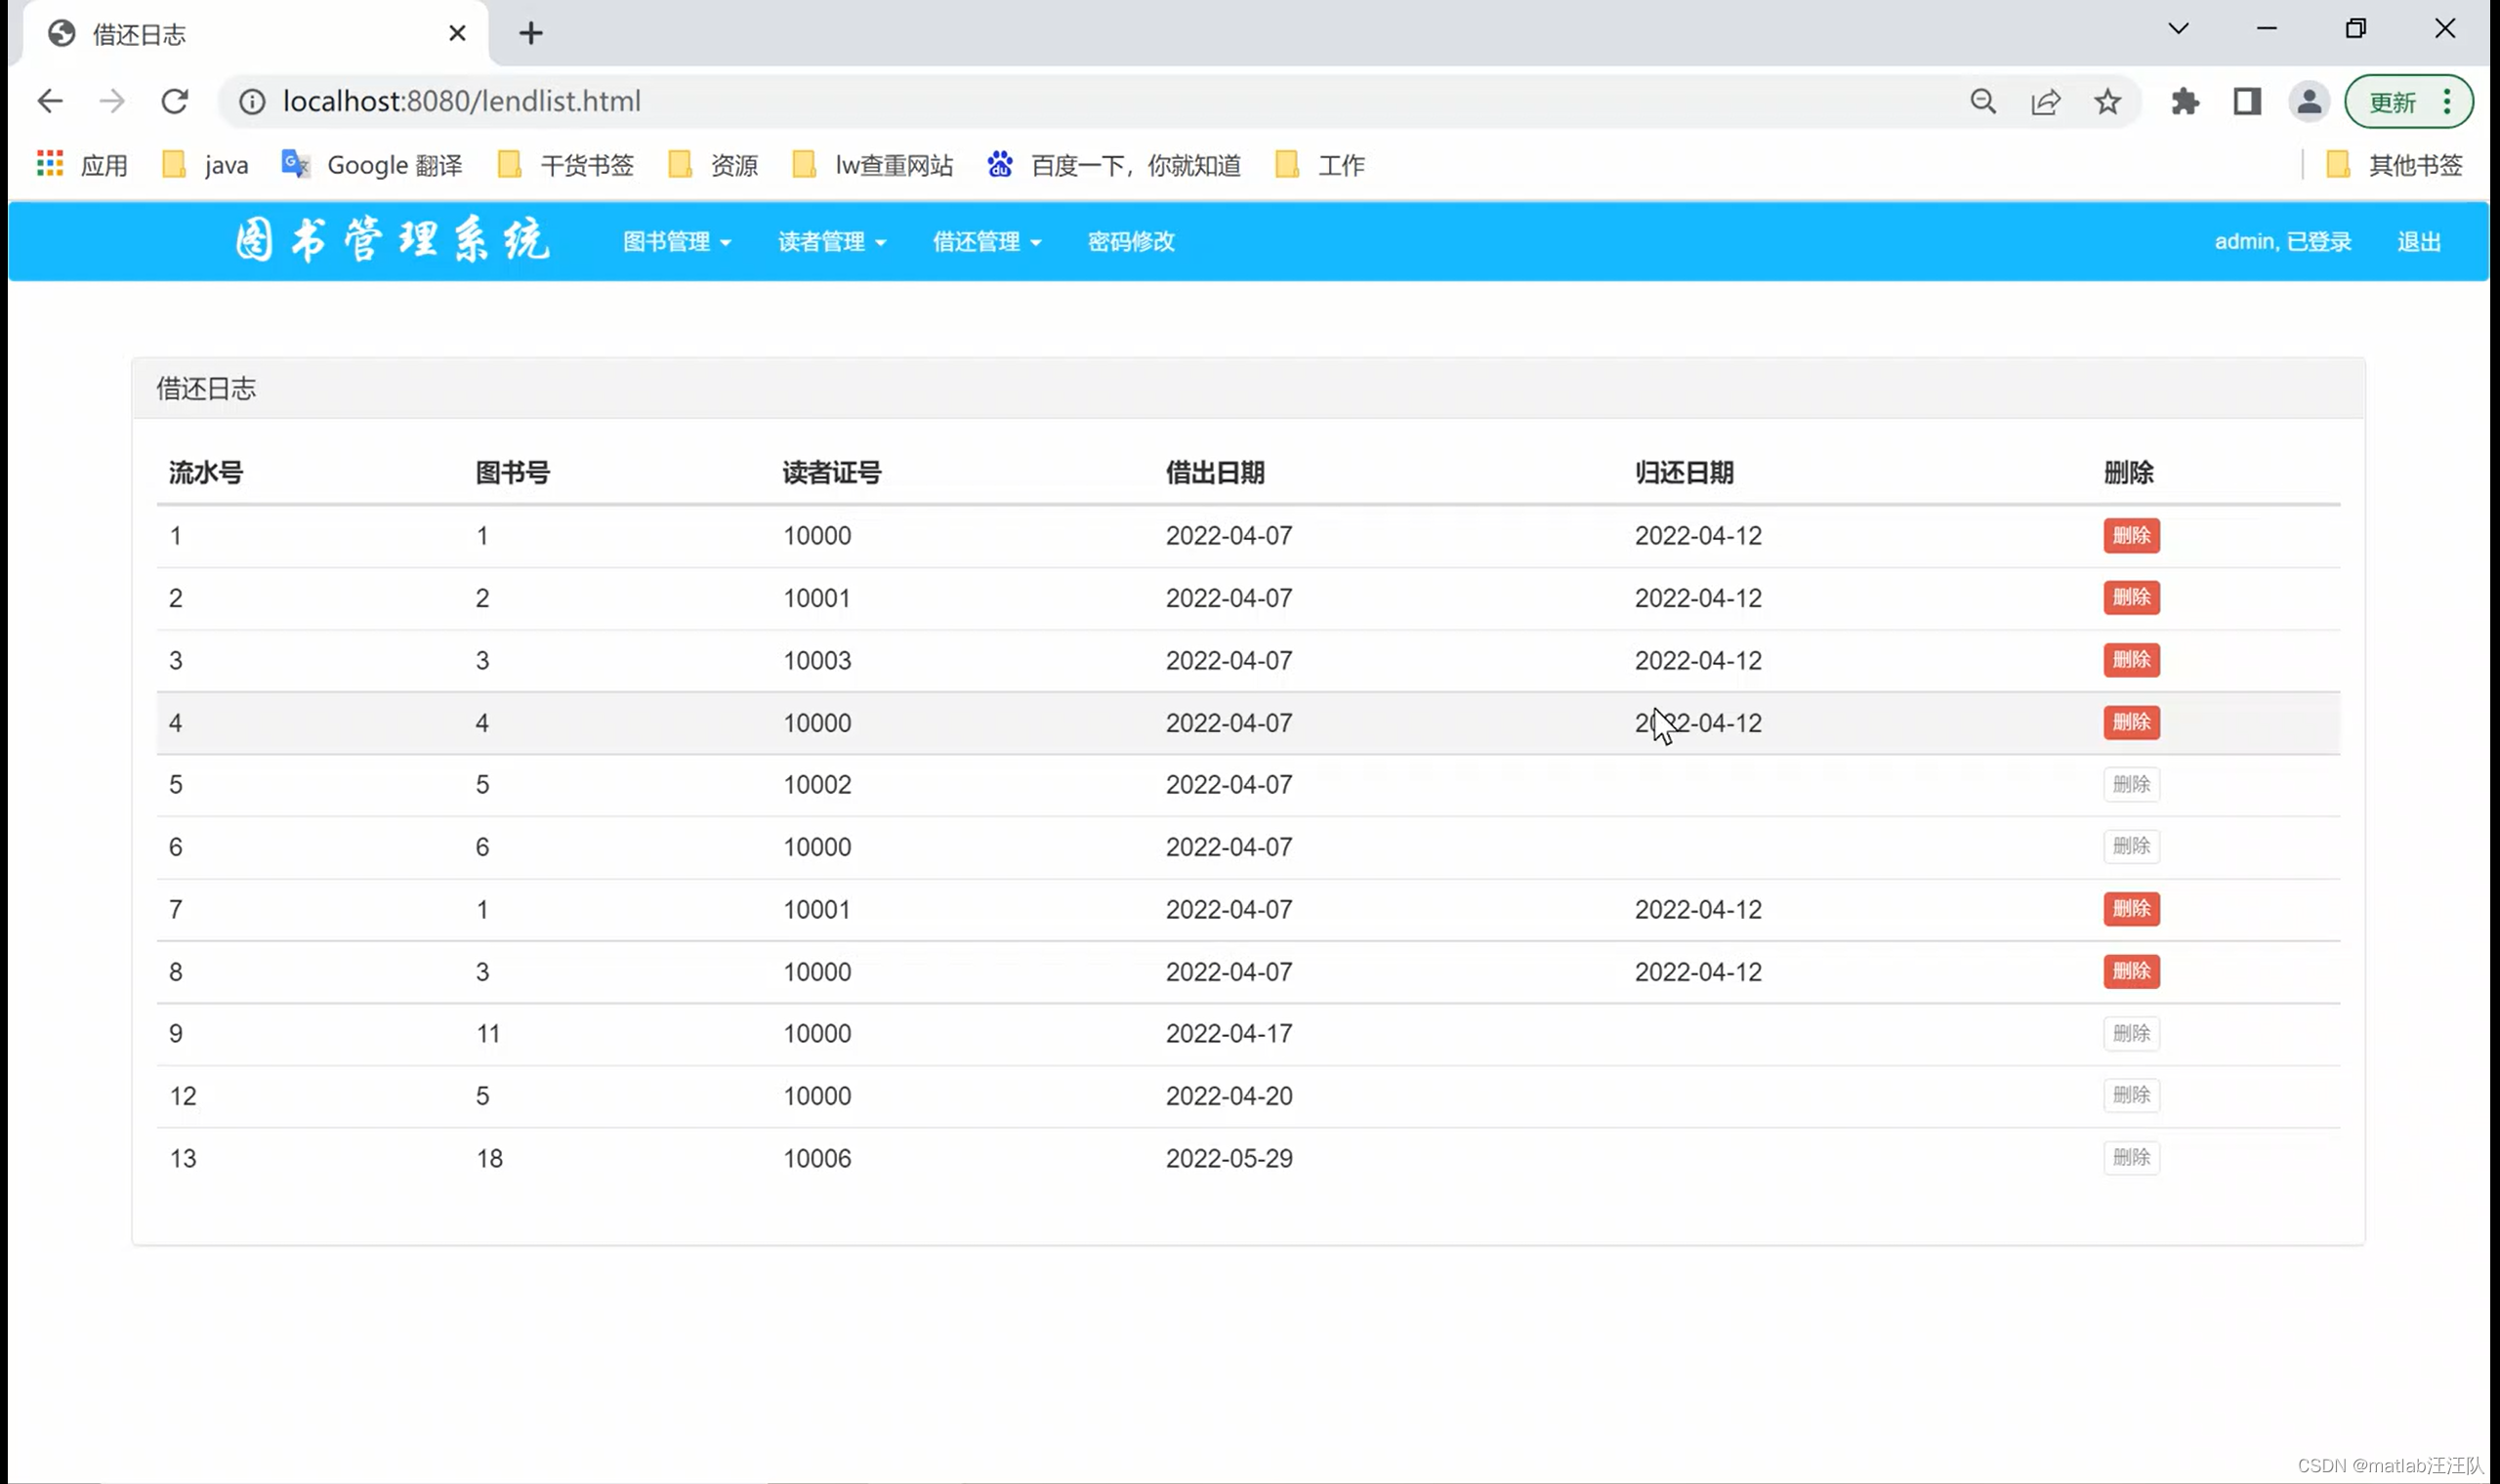The width and height of the screenshot is (2500, 1484).
Task: Open the 应用 apps grid shortcut
Action: 82,165
